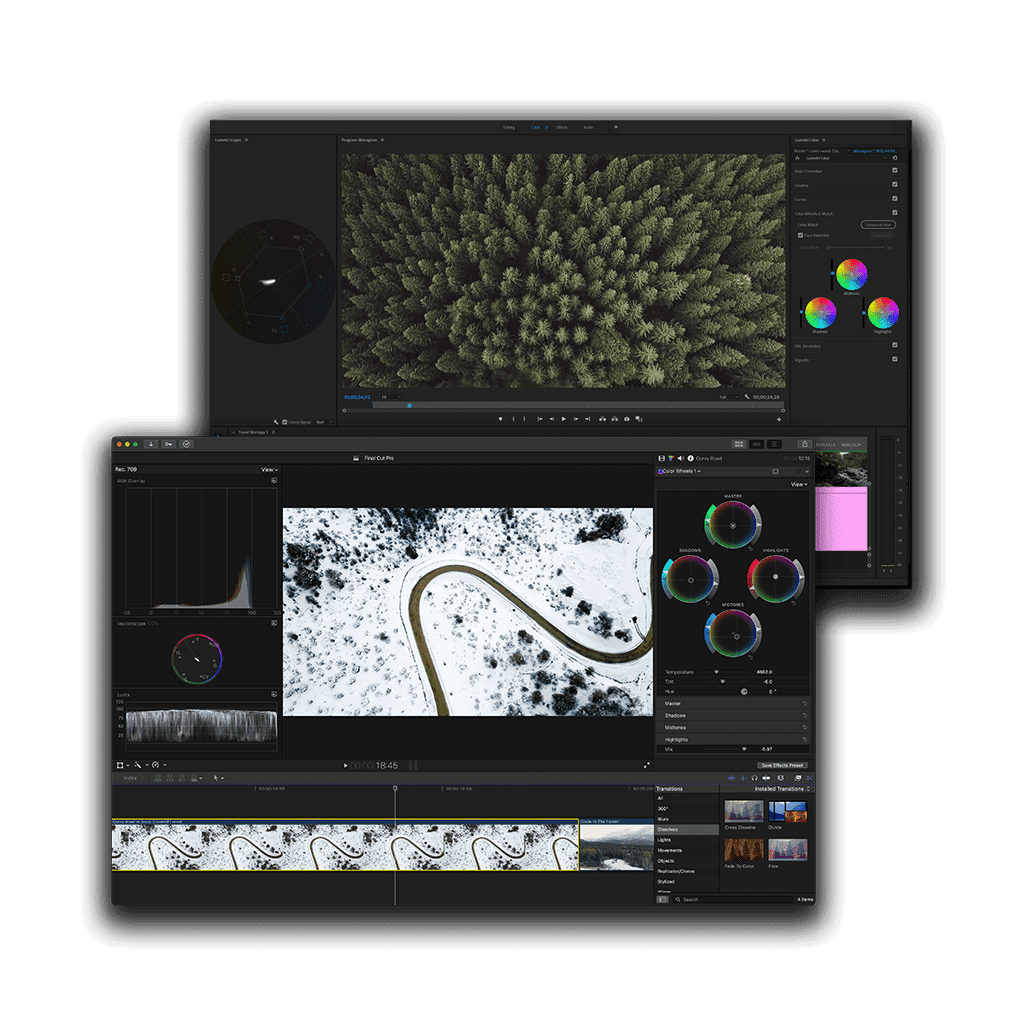Click the keyword editor key icon
This screenshot has height=1024, width=1024.
pyautogui.click(x=169, y=444)
